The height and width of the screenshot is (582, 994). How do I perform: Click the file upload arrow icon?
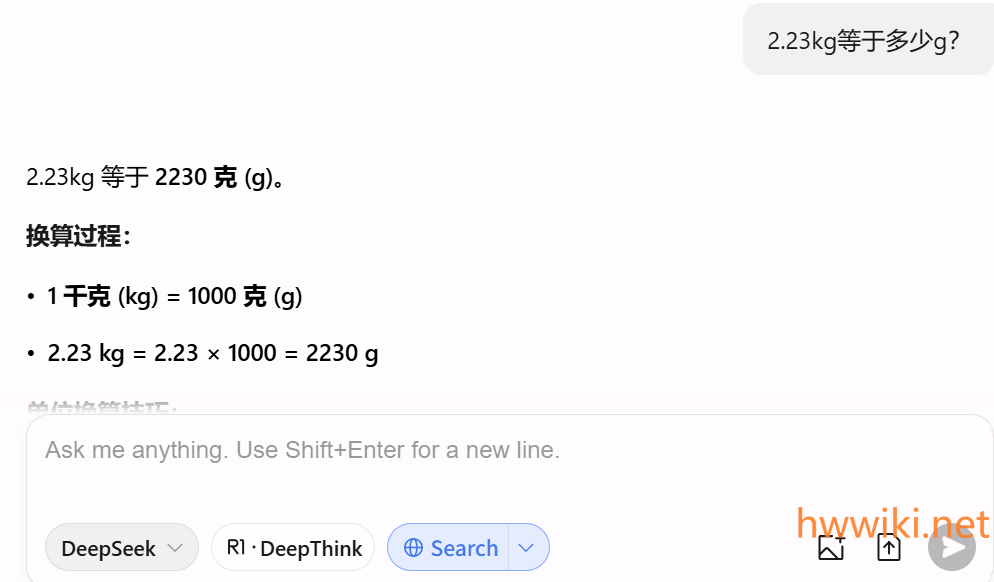tap(888, 547)
